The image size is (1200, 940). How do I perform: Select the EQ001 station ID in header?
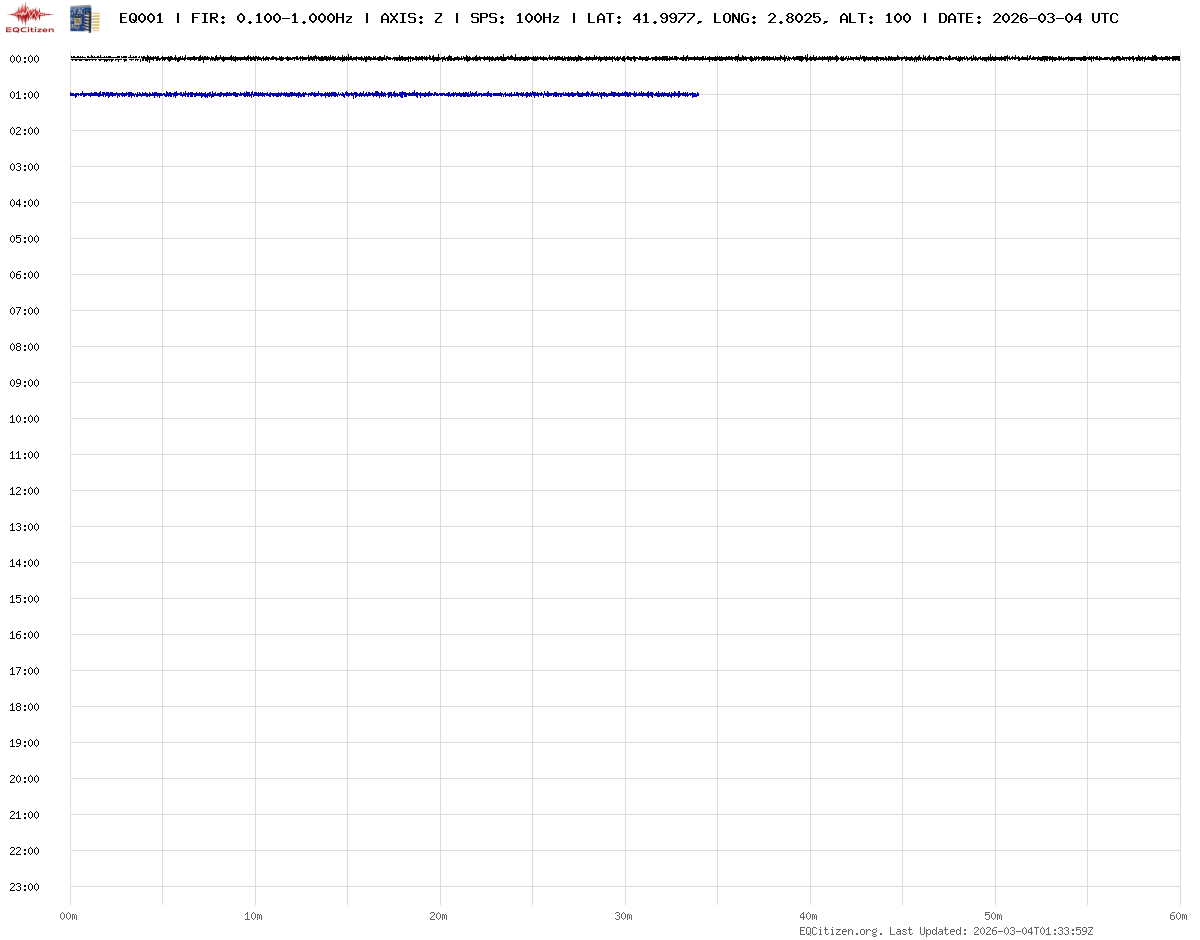click(x=141, y=18)
